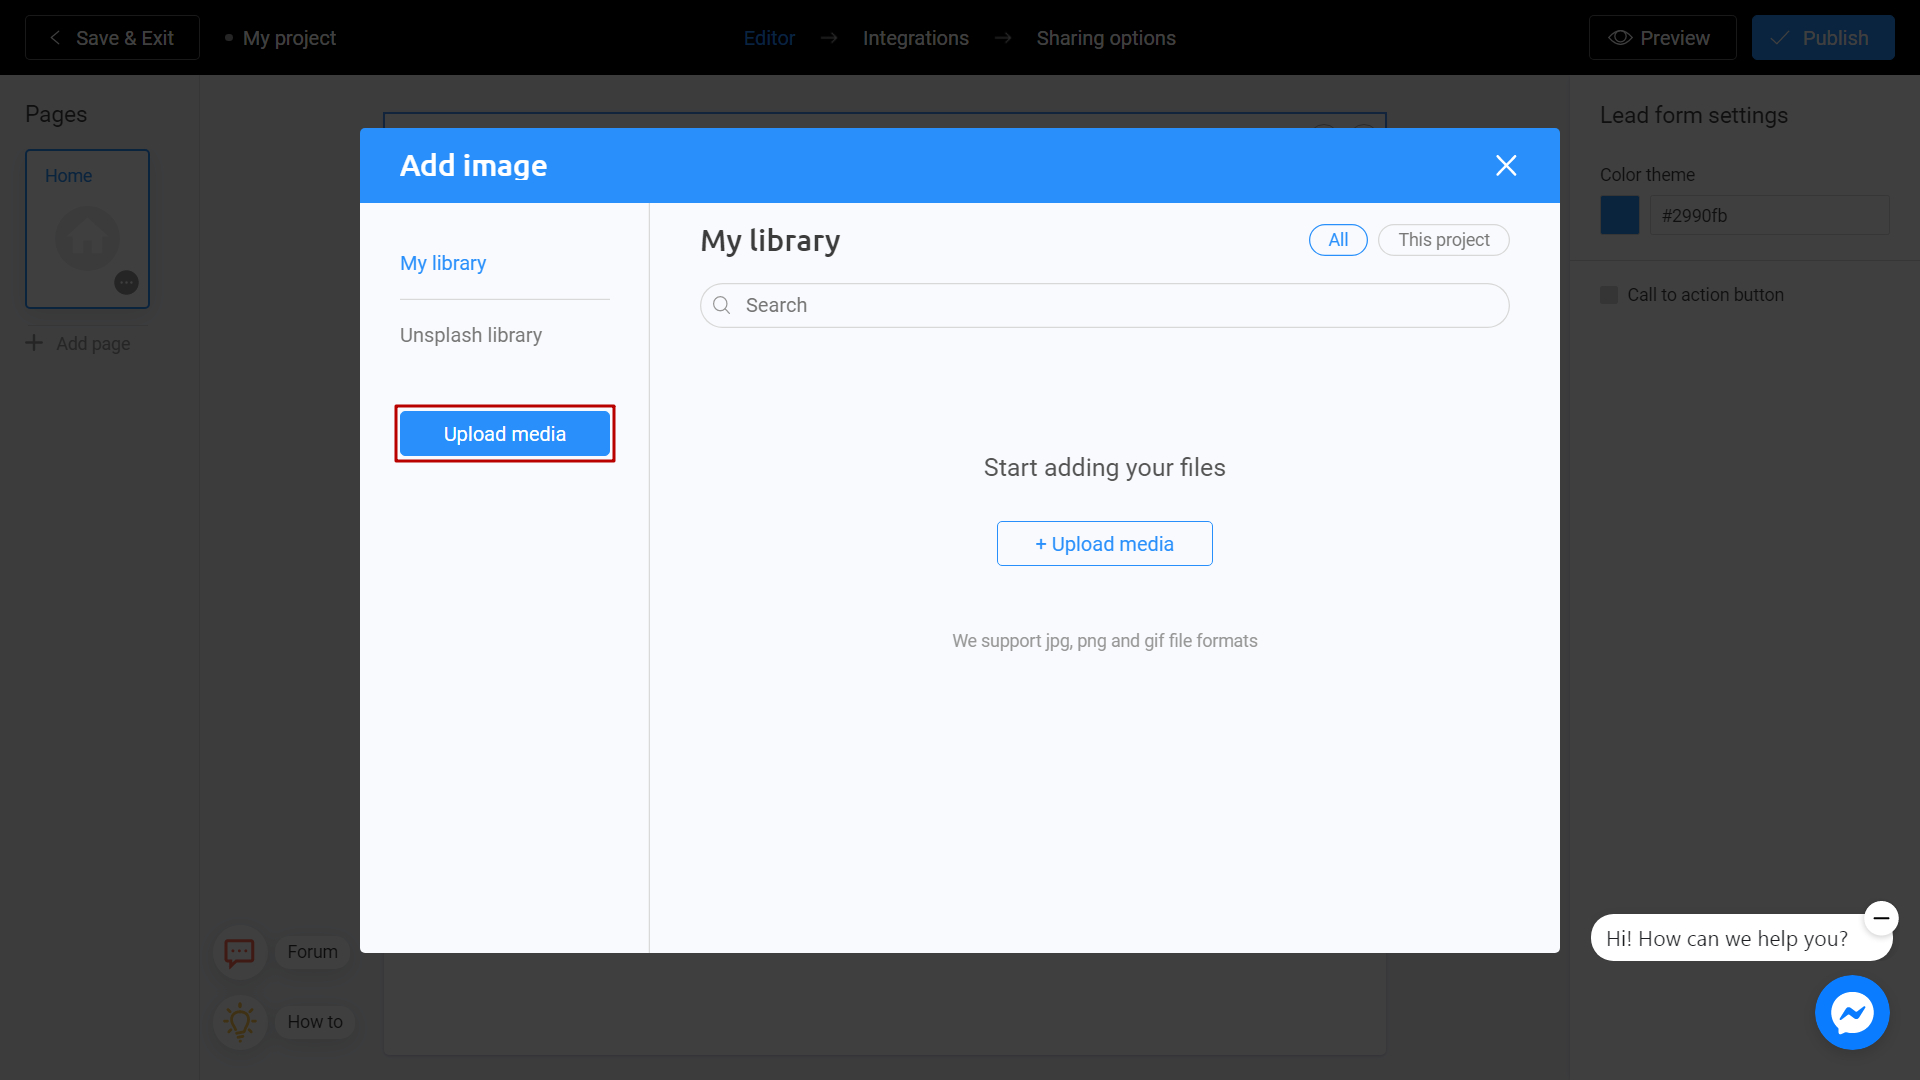Select the All filter toggle button
The image size is (1920, 1080).
click(1338, 240)
